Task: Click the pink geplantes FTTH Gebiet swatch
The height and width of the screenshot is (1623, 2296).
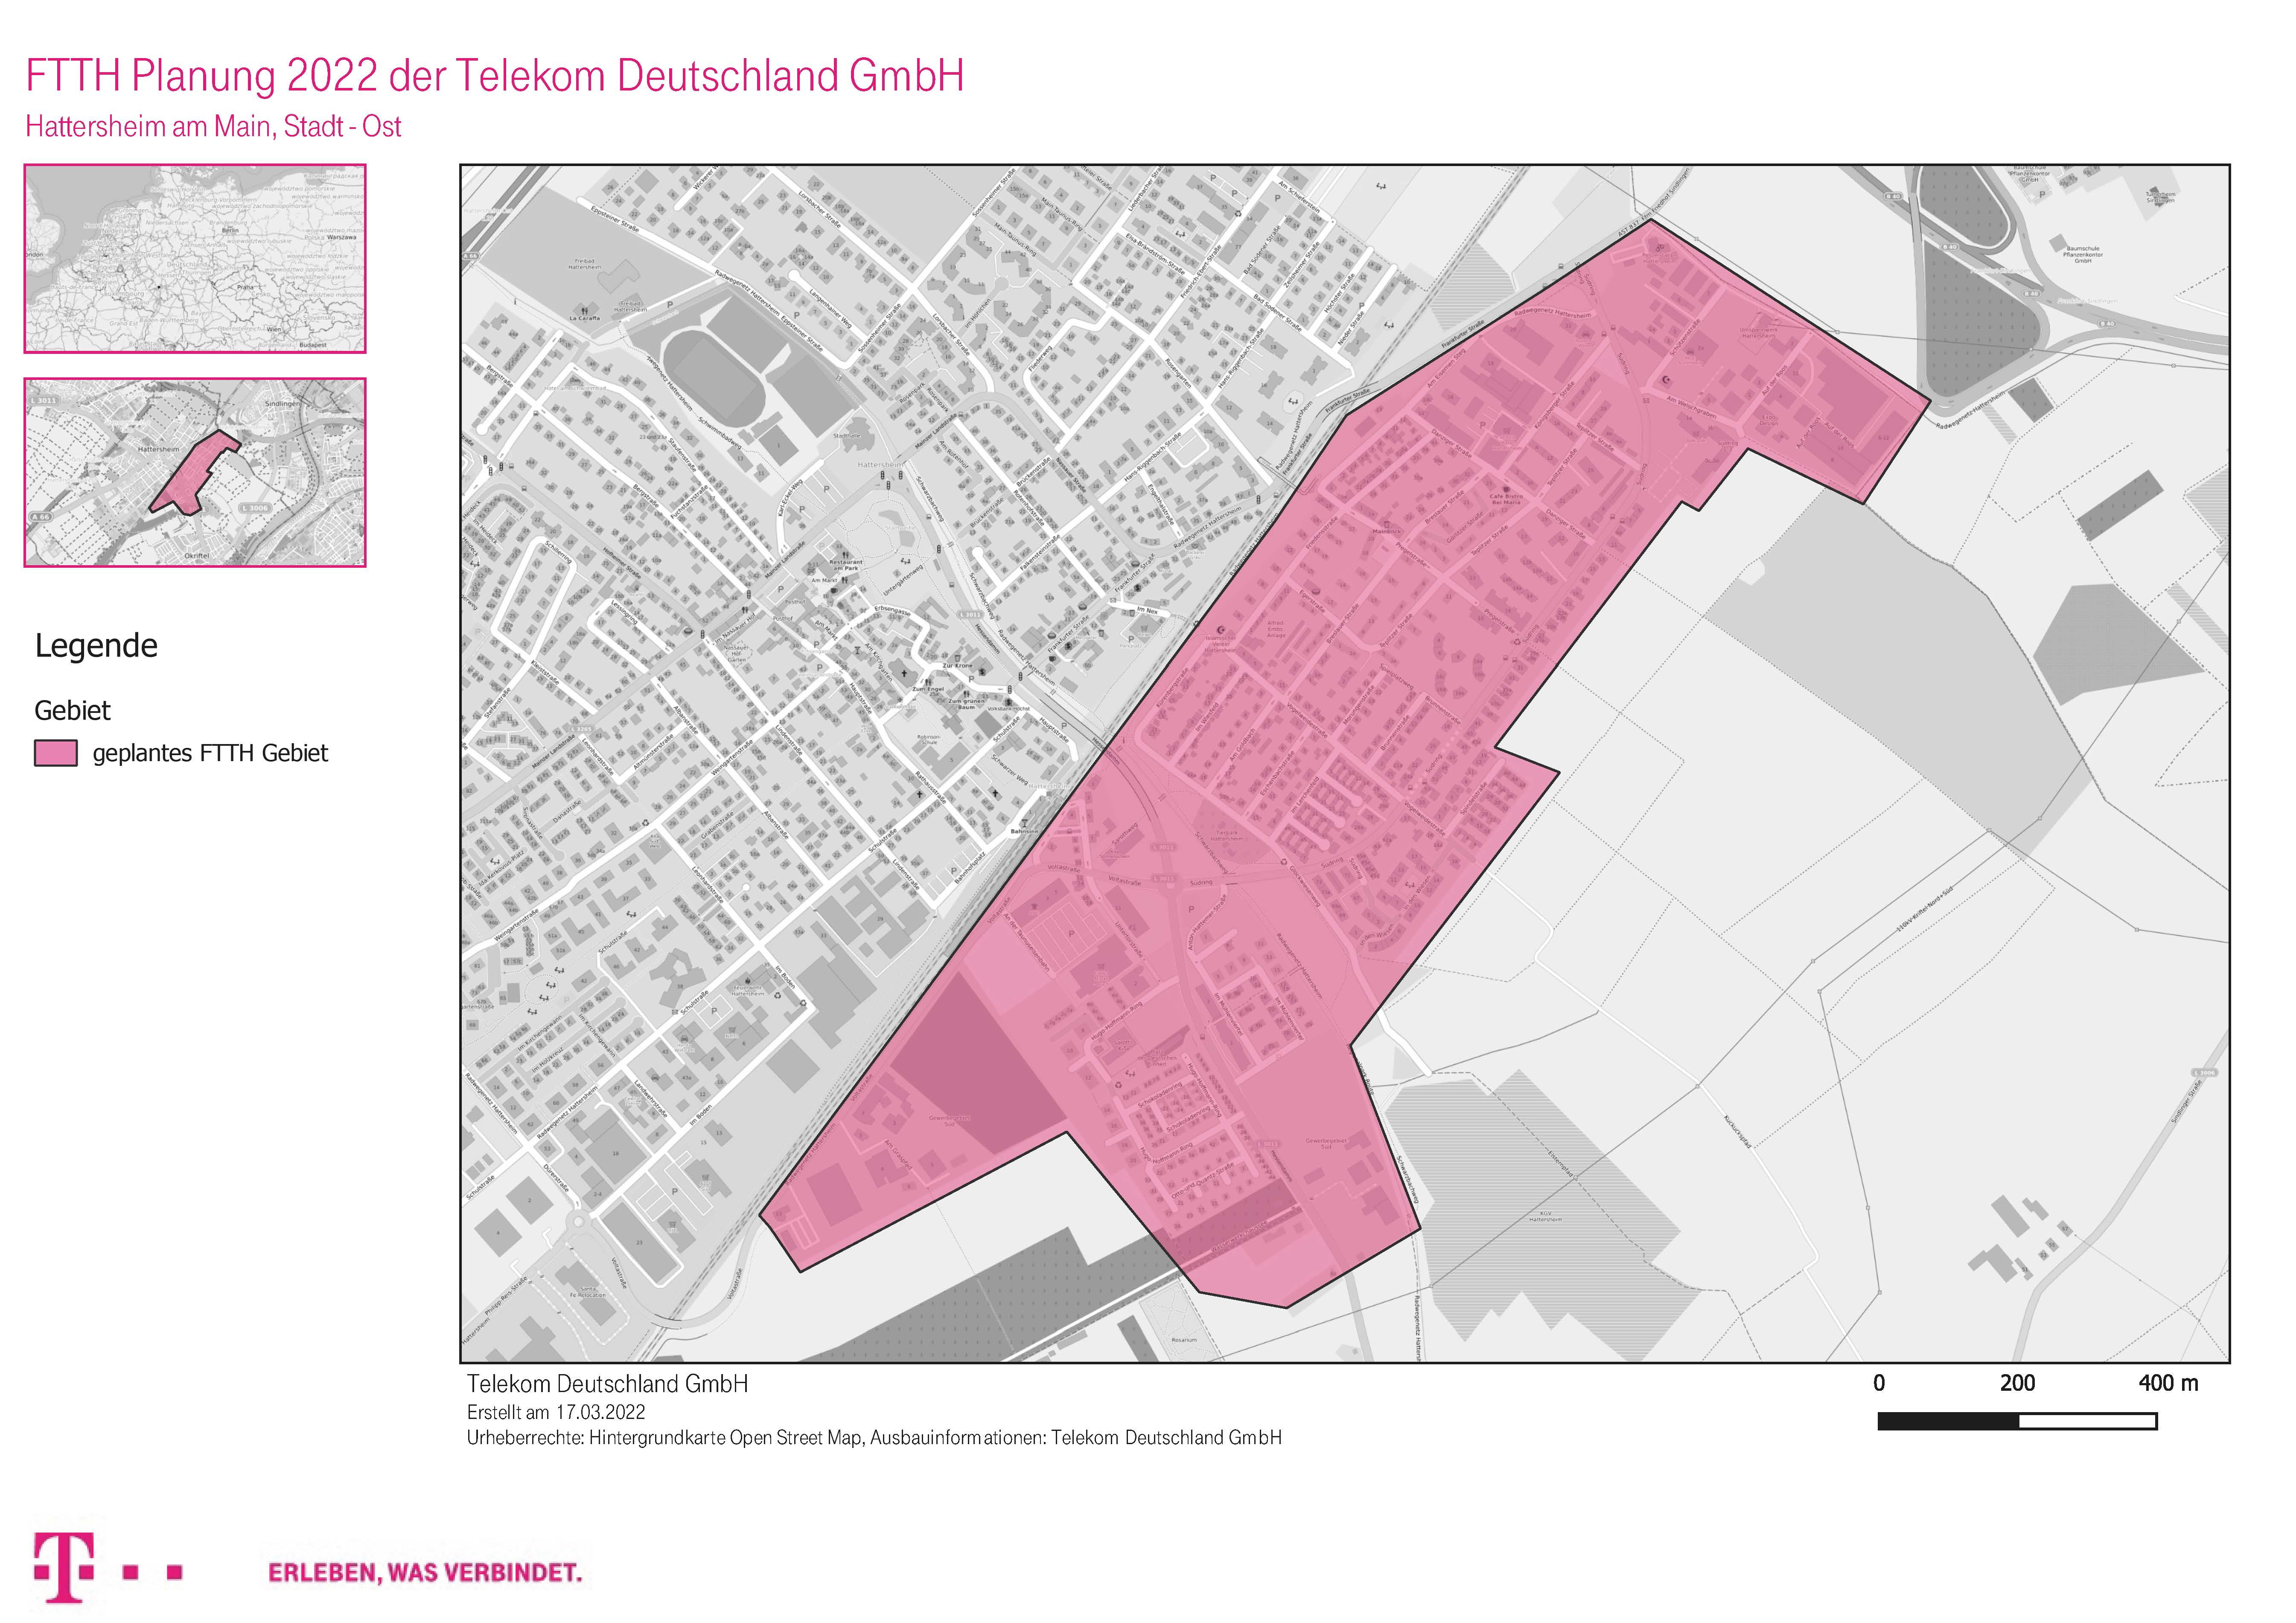Action: [56, 753]
